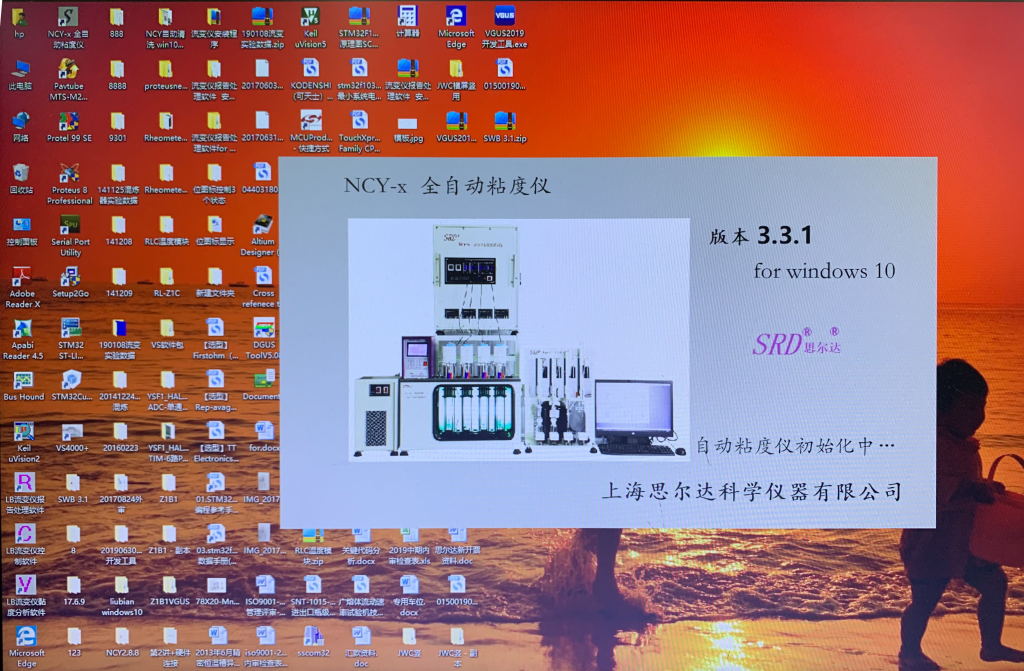Open the Setup2Go shortcut
1024x671 pixels.
pyautogui.click(x=69, y=277)
